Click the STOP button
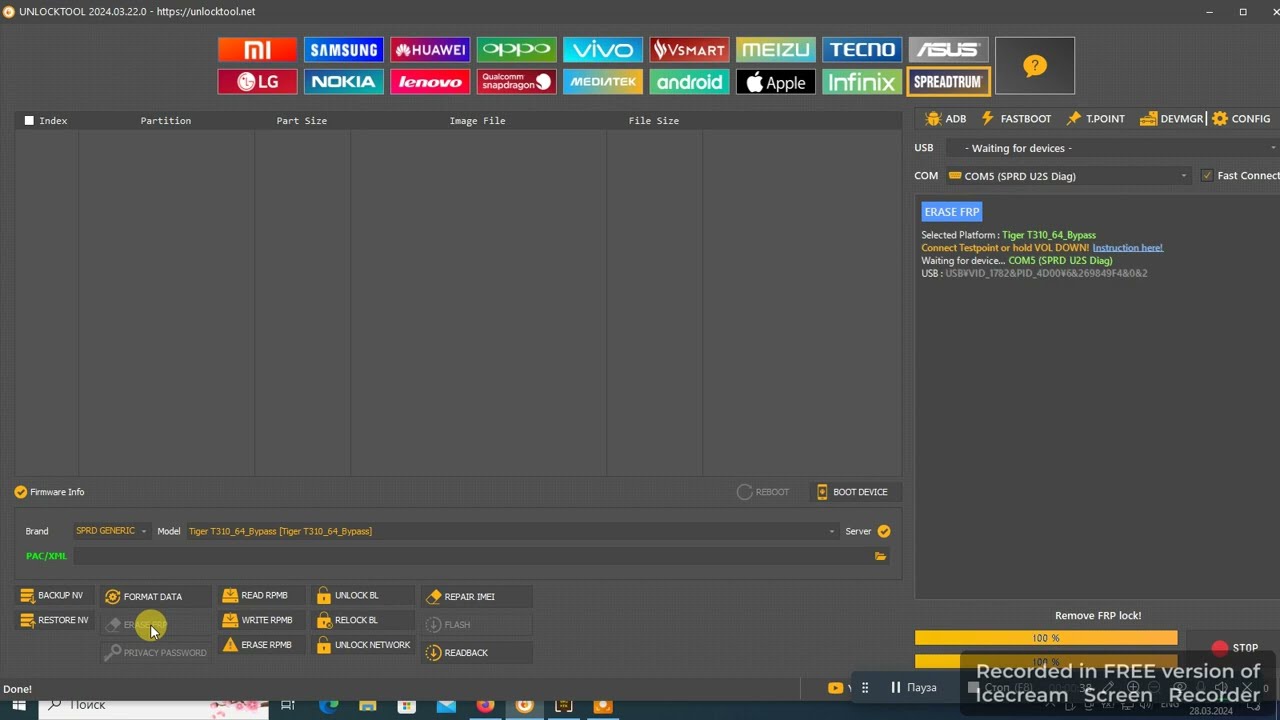This screenshot has width=1280, height=720. coord(1235,648)
